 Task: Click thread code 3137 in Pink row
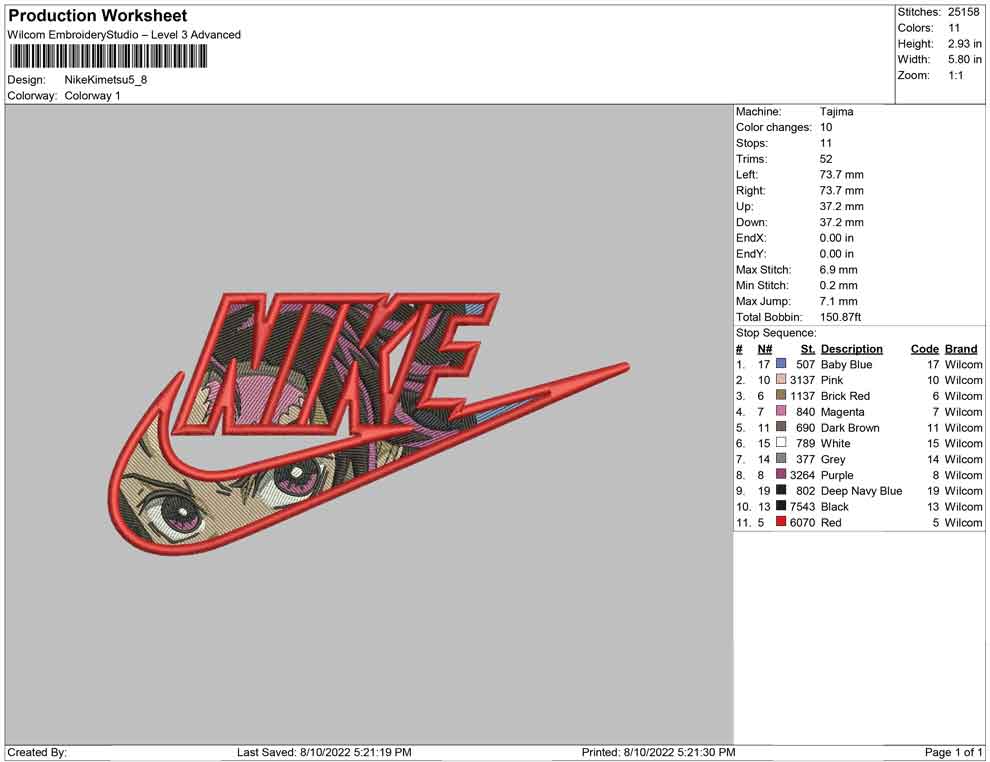[802, 380]
